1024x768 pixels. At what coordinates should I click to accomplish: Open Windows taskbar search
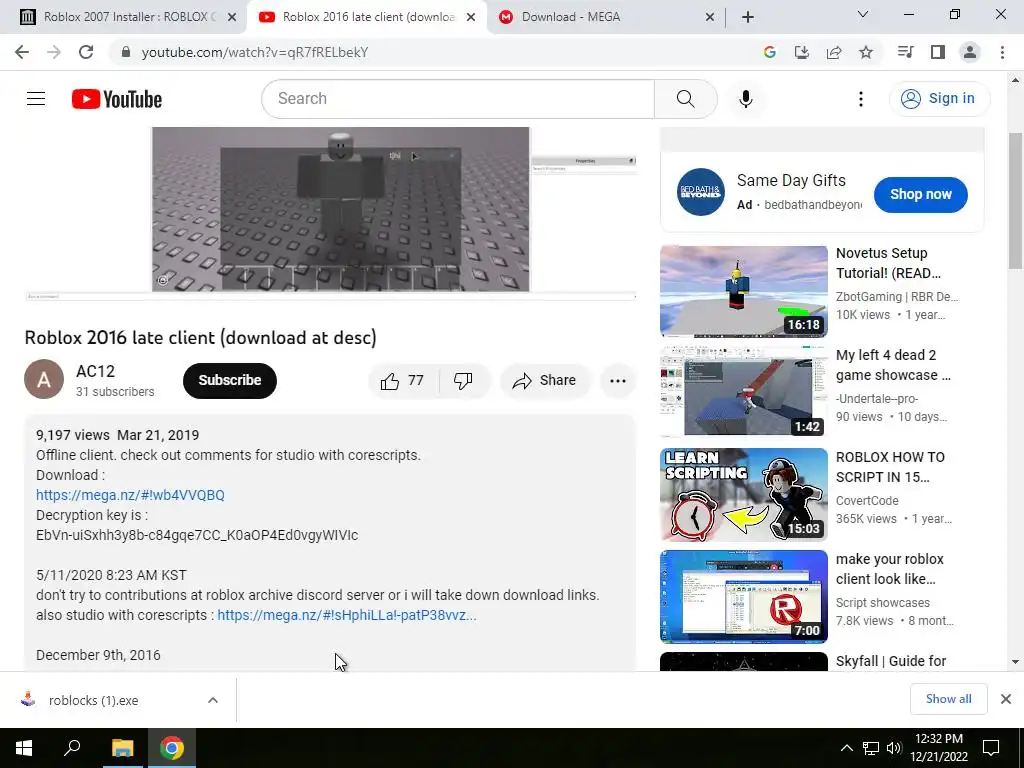[72, 748]
